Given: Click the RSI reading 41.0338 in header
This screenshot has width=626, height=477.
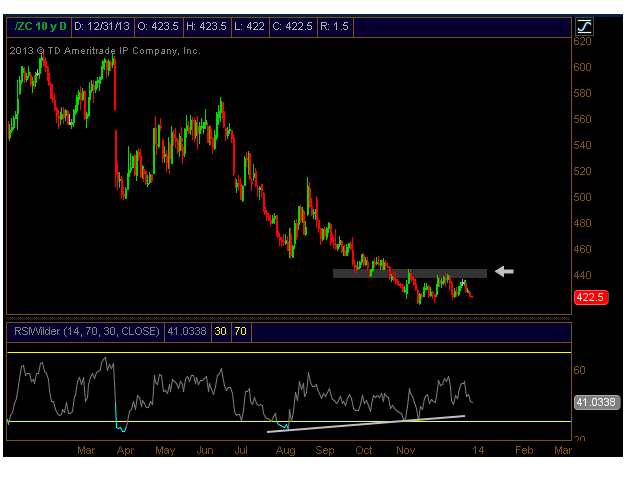Looking at the screenshot, I should point(187,331).
